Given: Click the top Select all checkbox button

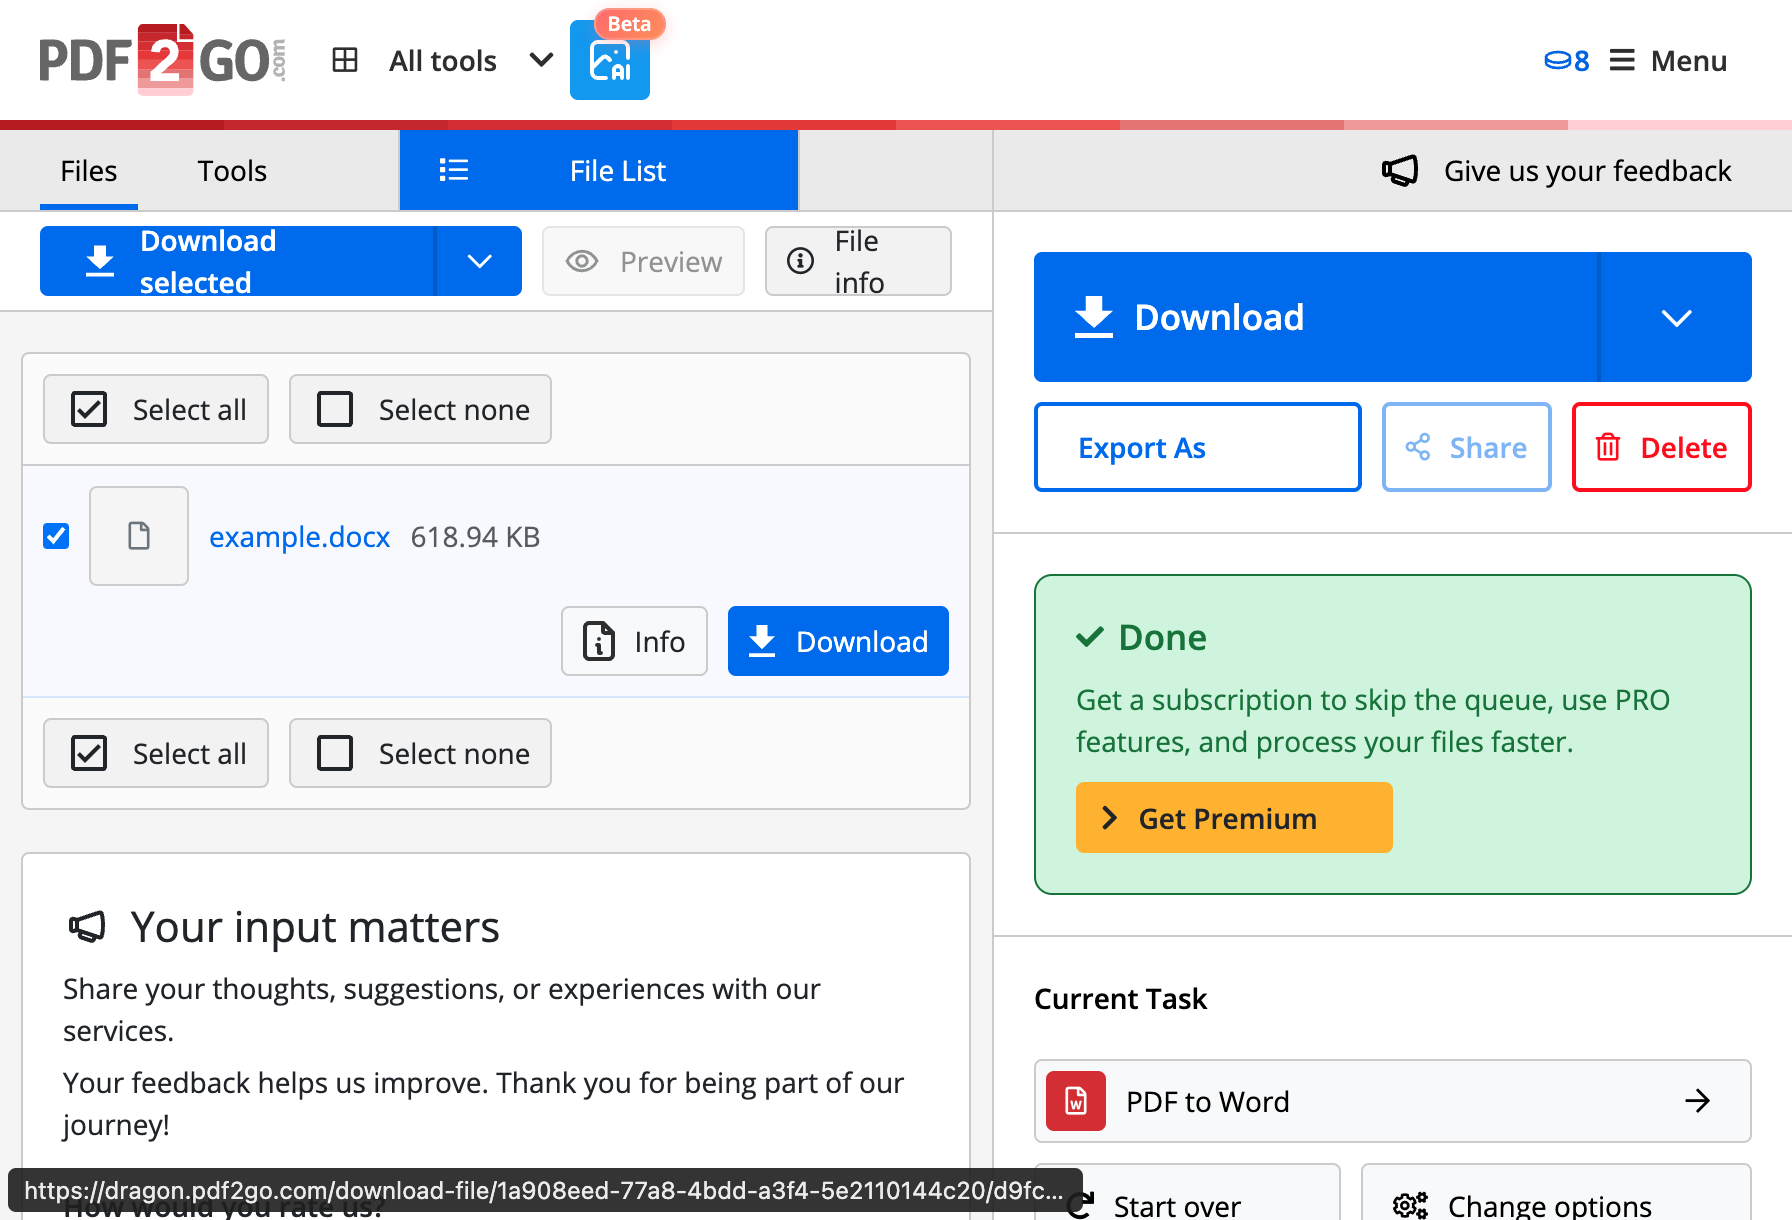Looking at the screenshot, I should (x=156, y=409).
